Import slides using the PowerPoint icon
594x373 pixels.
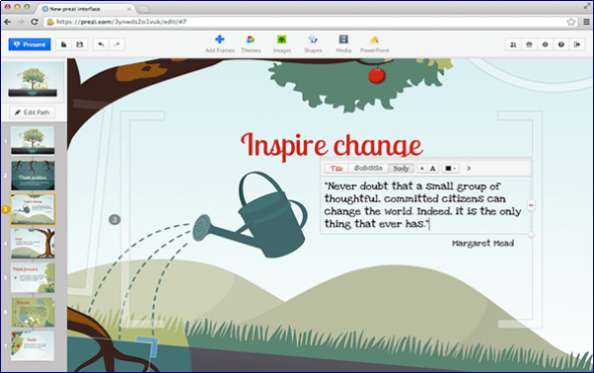click(374, 44)
